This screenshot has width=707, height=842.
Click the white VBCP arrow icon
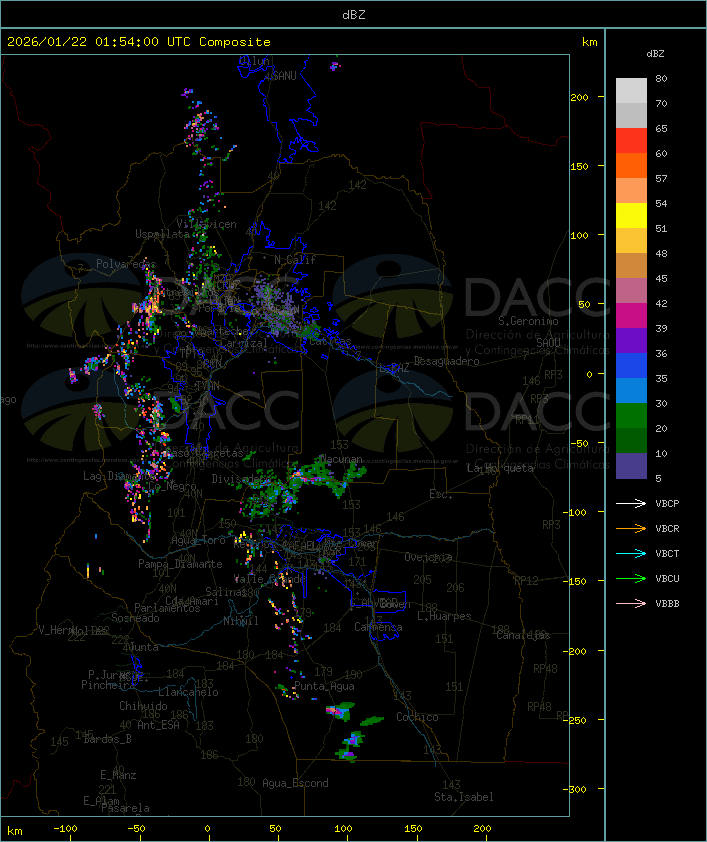[631, 503]
